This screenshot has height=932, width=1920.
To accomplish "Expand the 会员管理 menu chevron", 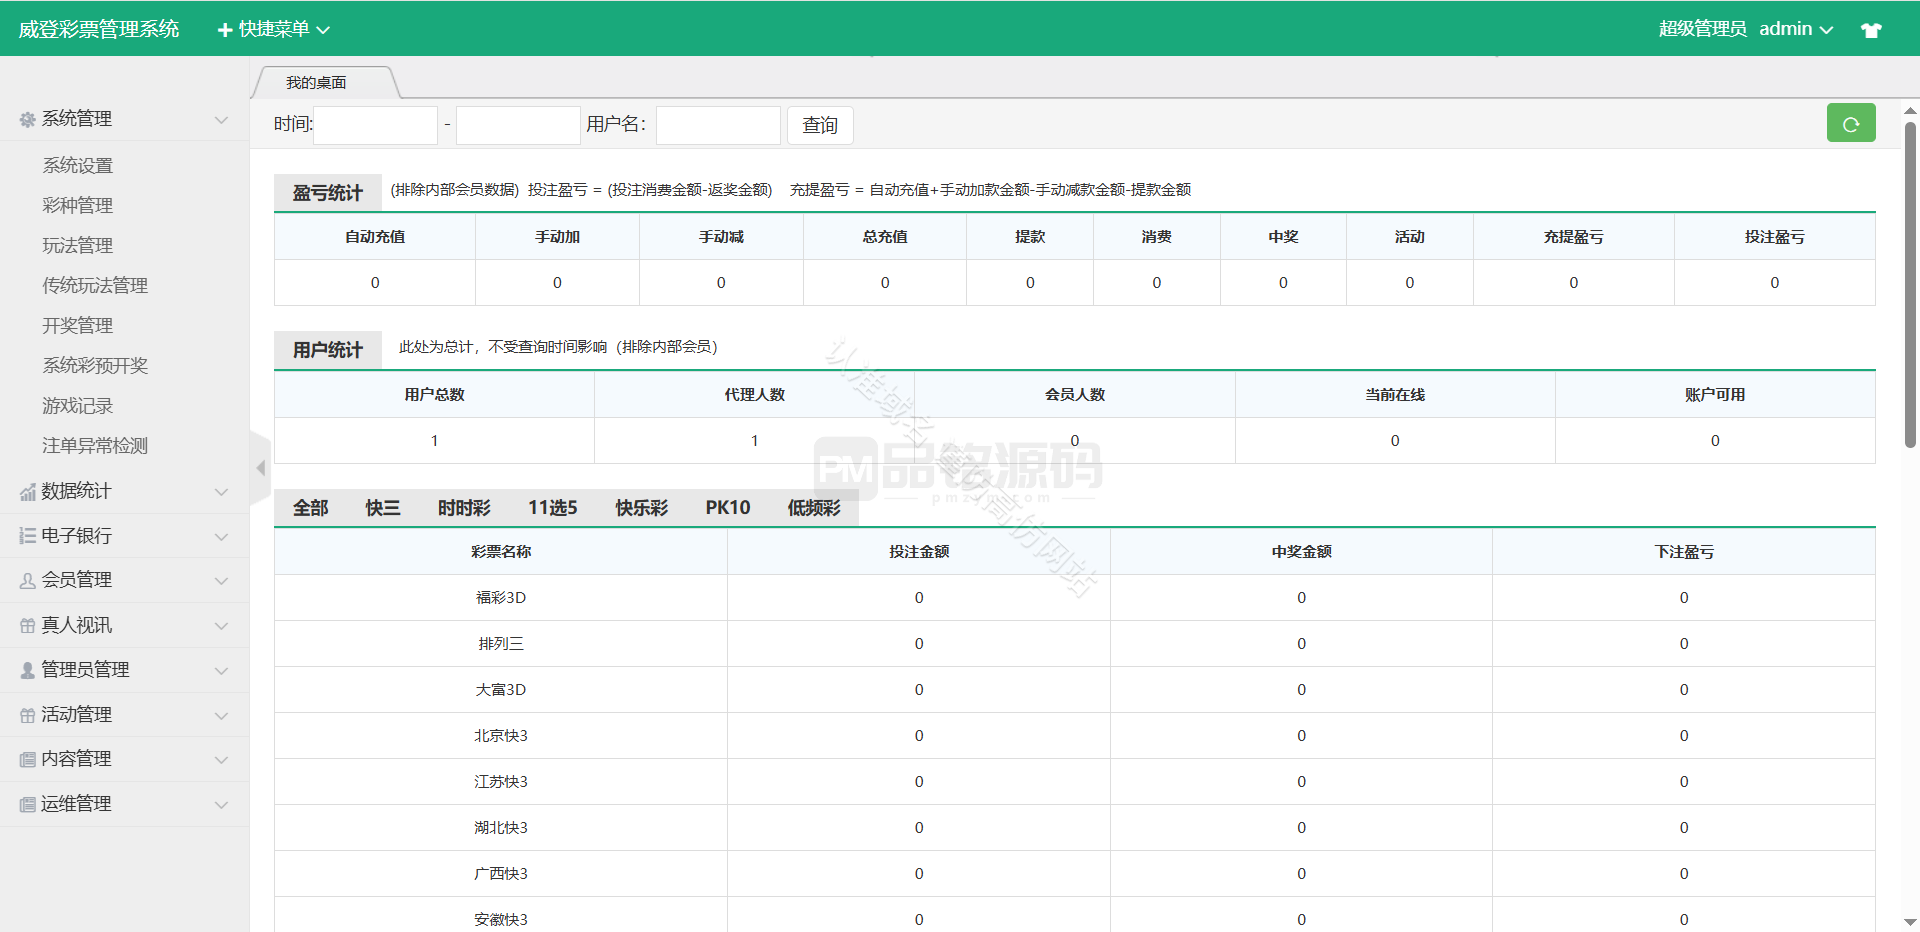I will [x=221, y=581].
